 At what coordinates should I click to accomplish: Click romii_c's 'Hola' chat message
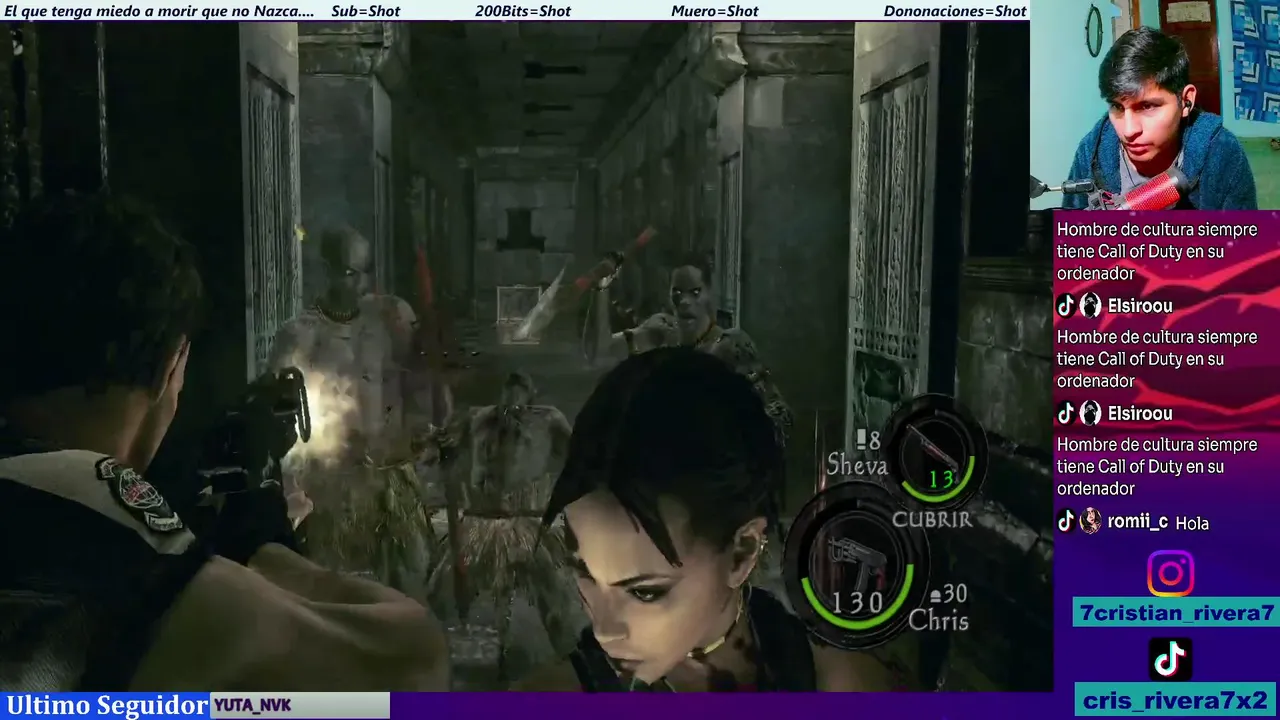point(1192,523)
